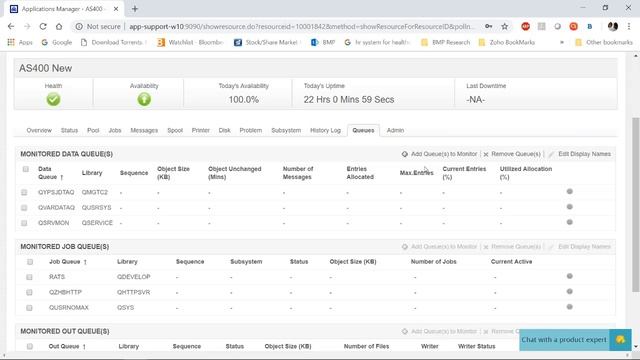Open a new browser tab with plus
This screenshot has width=640, height=360.
click(135, 9)
